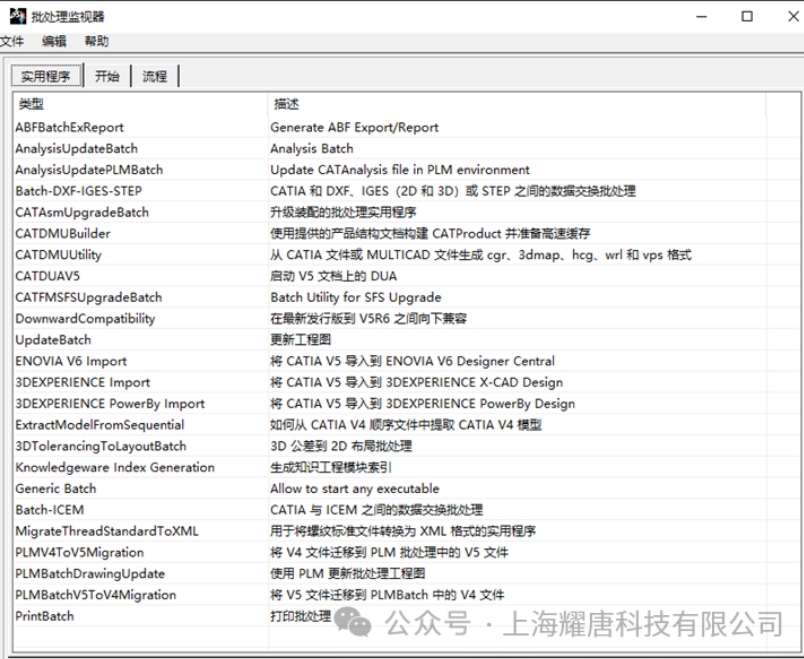Click '将 CATIA V5 导入到 3DEXPERIENCE PowerBy Design'
This screenshot has width=804, height=659.
(423, 404)
